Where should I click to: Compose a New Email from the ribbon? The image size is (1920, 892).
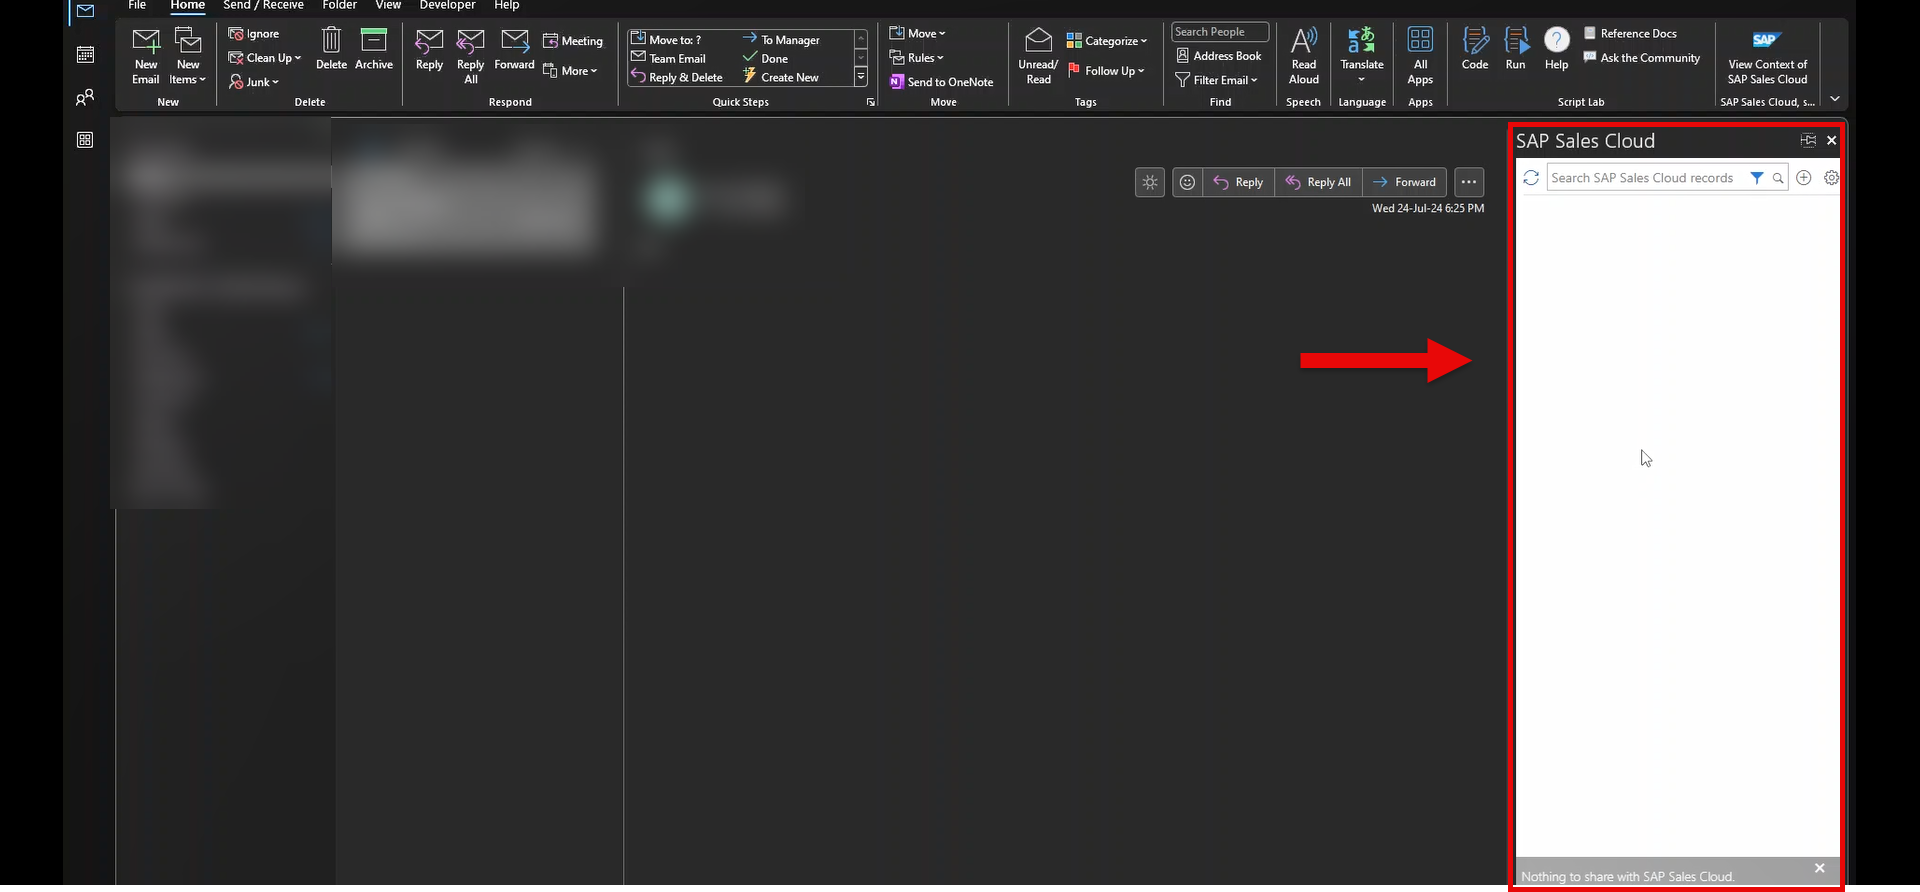click(146, 56)
